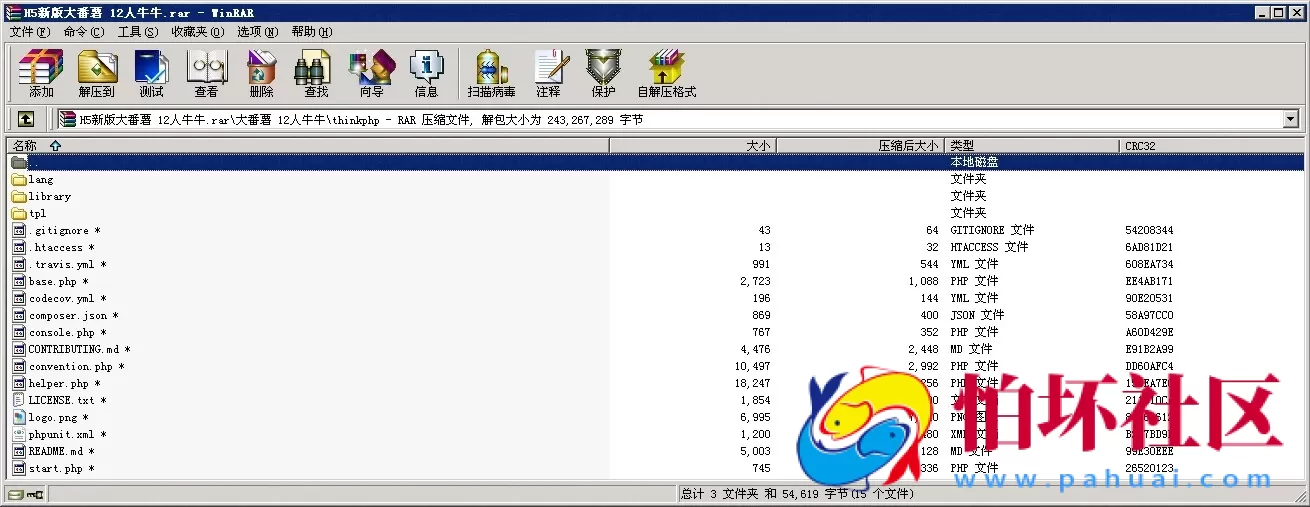Screen dimensions: 1310x507
Task: Click the 删除 (Delete) toolbar icon
Action: (x=261, y=74)
